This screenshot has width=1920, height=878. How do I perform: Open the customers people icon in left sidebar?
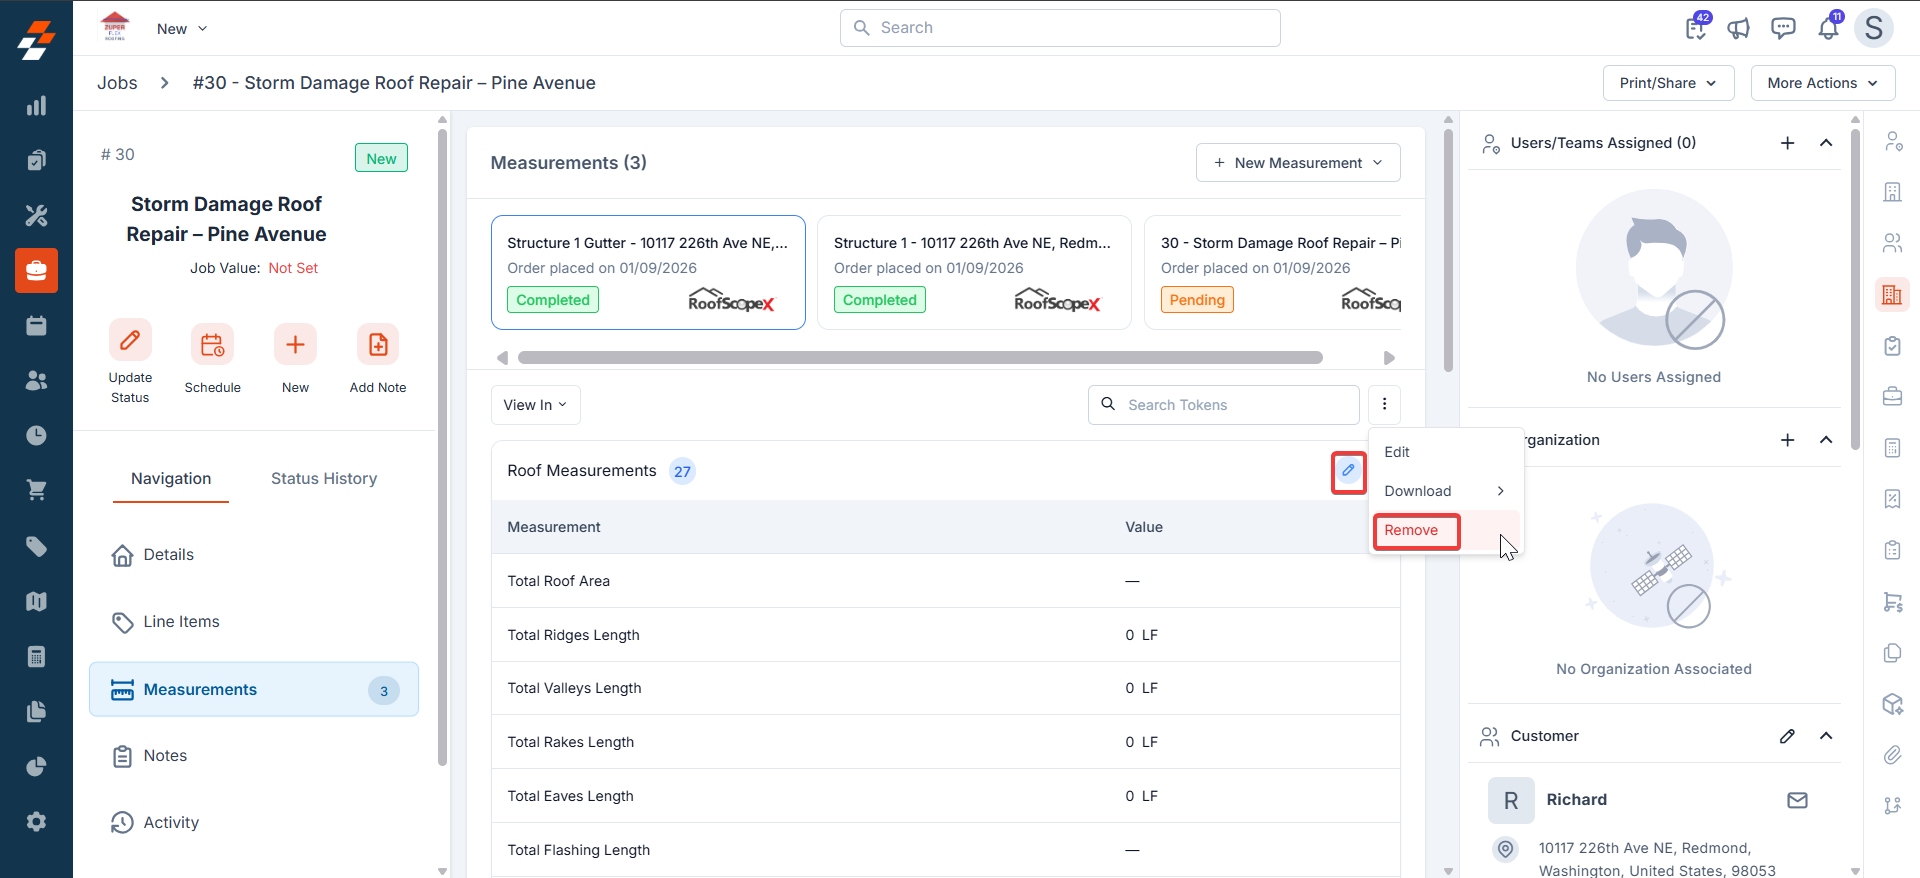[x=36, y=380]
